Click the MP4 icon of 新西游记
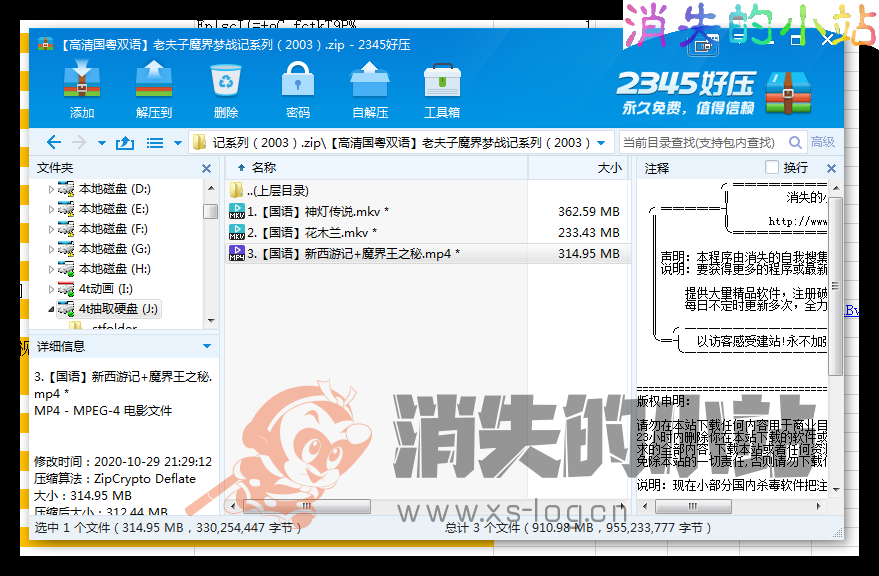This screenshot has height=576, width=879. pyautogui.click(x=237, y=254)
